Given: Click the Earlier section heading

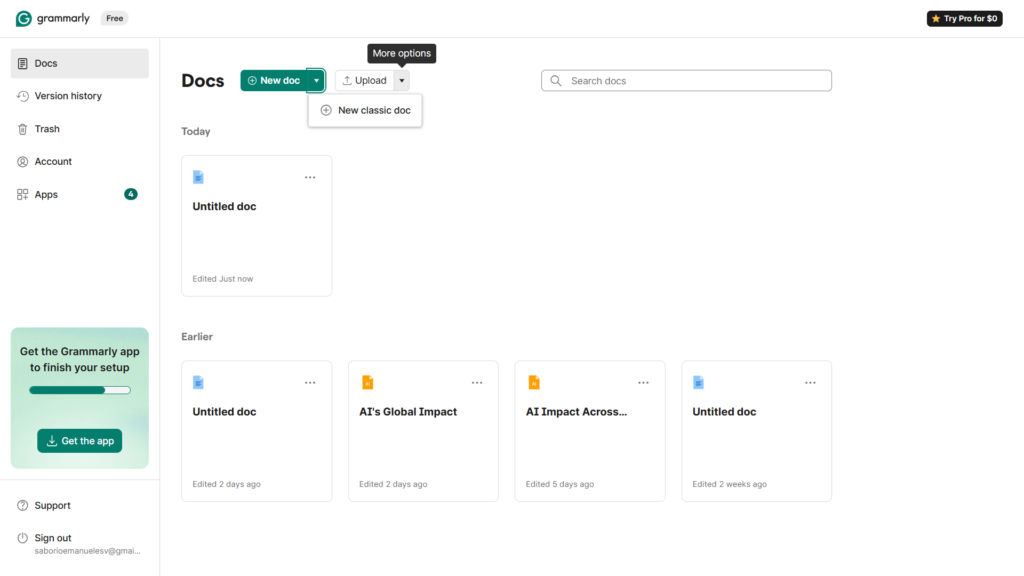Looking at the screenshot, I should click(x=197, y=336).
